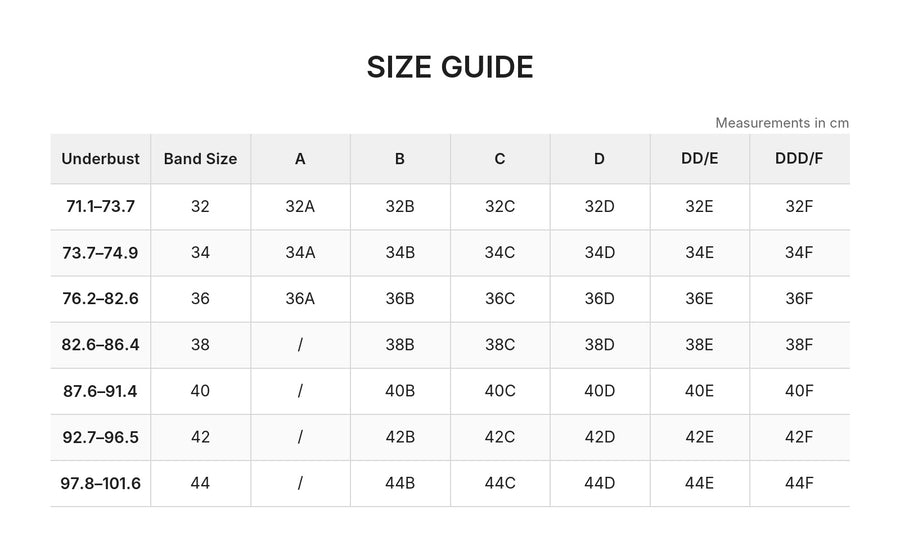Click the DDD/F column header

799,159
